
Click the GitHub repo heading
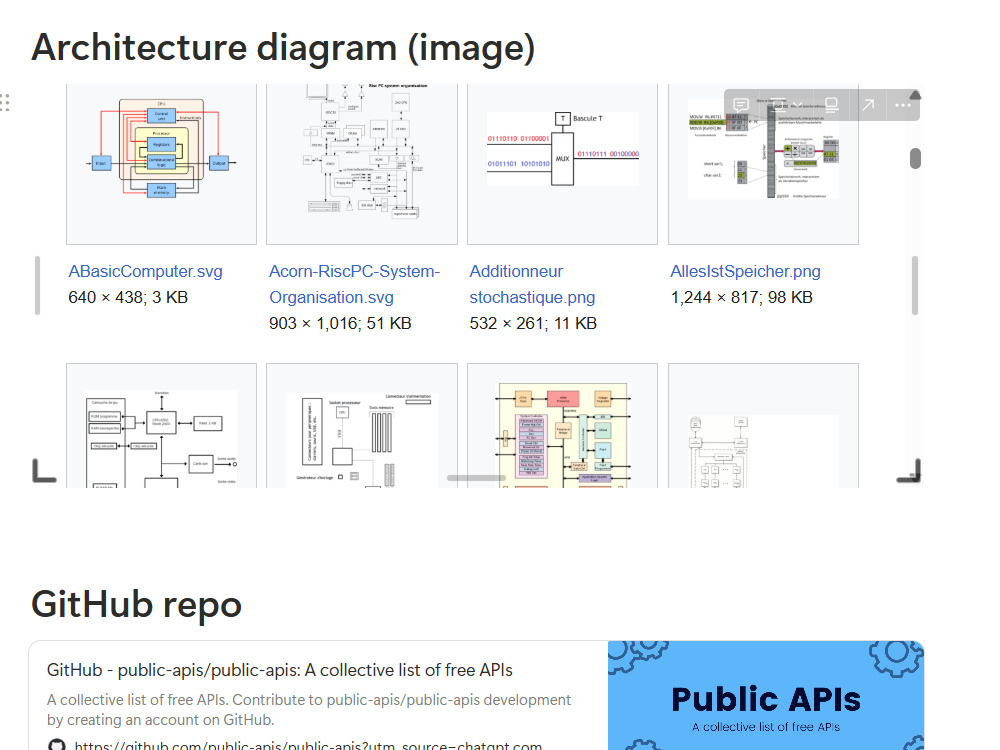click(x=136, y=605)
